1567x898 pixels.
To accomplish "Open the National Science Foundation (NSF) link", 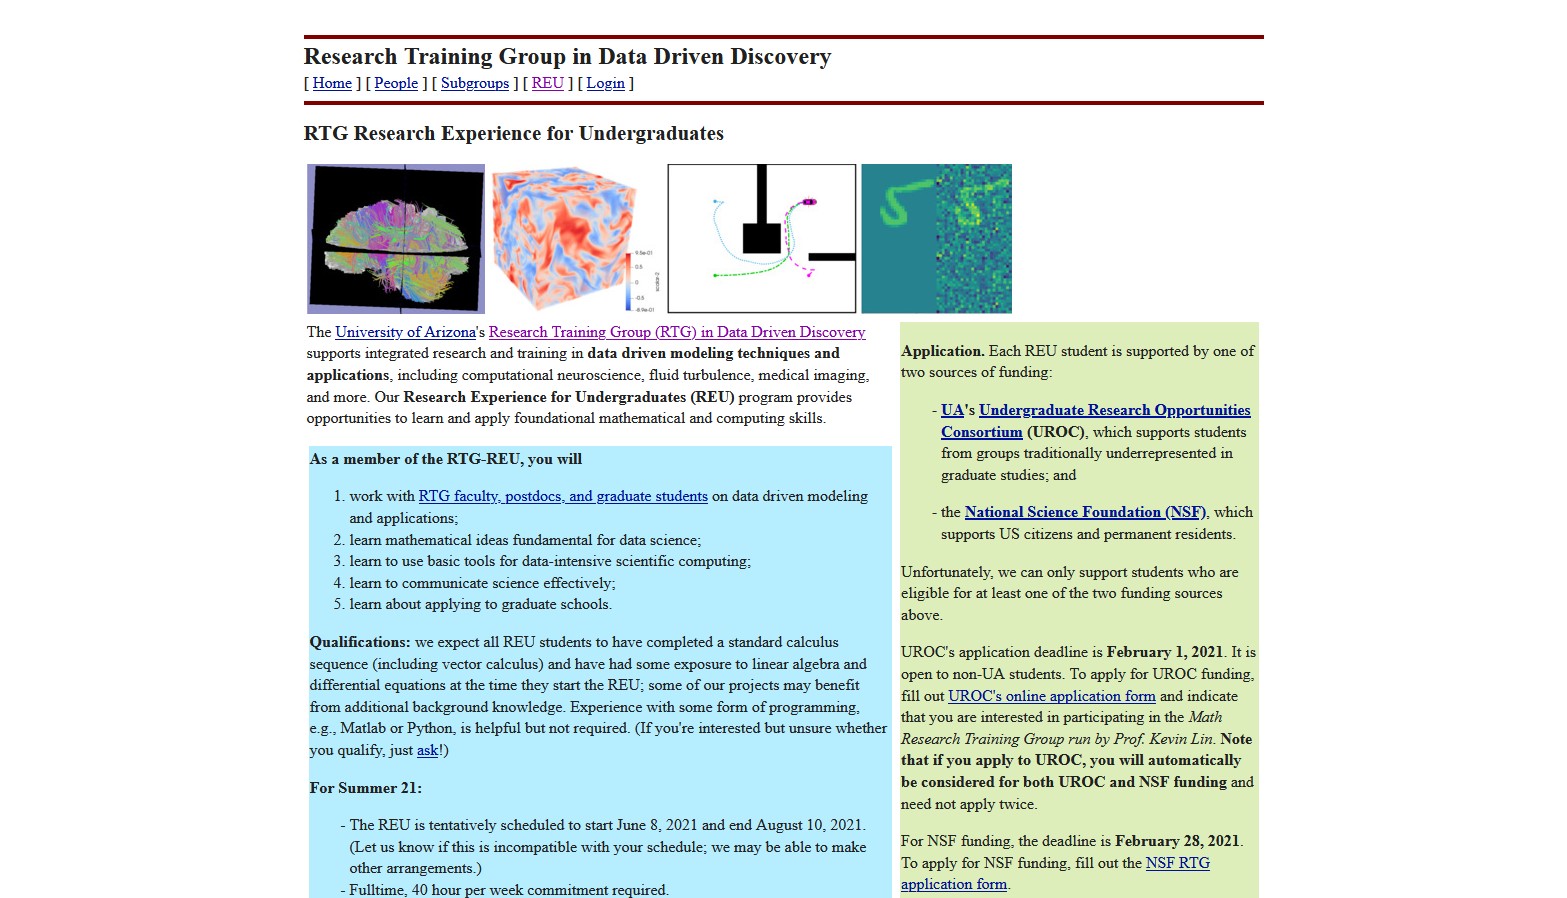I will click(1085, 512).
